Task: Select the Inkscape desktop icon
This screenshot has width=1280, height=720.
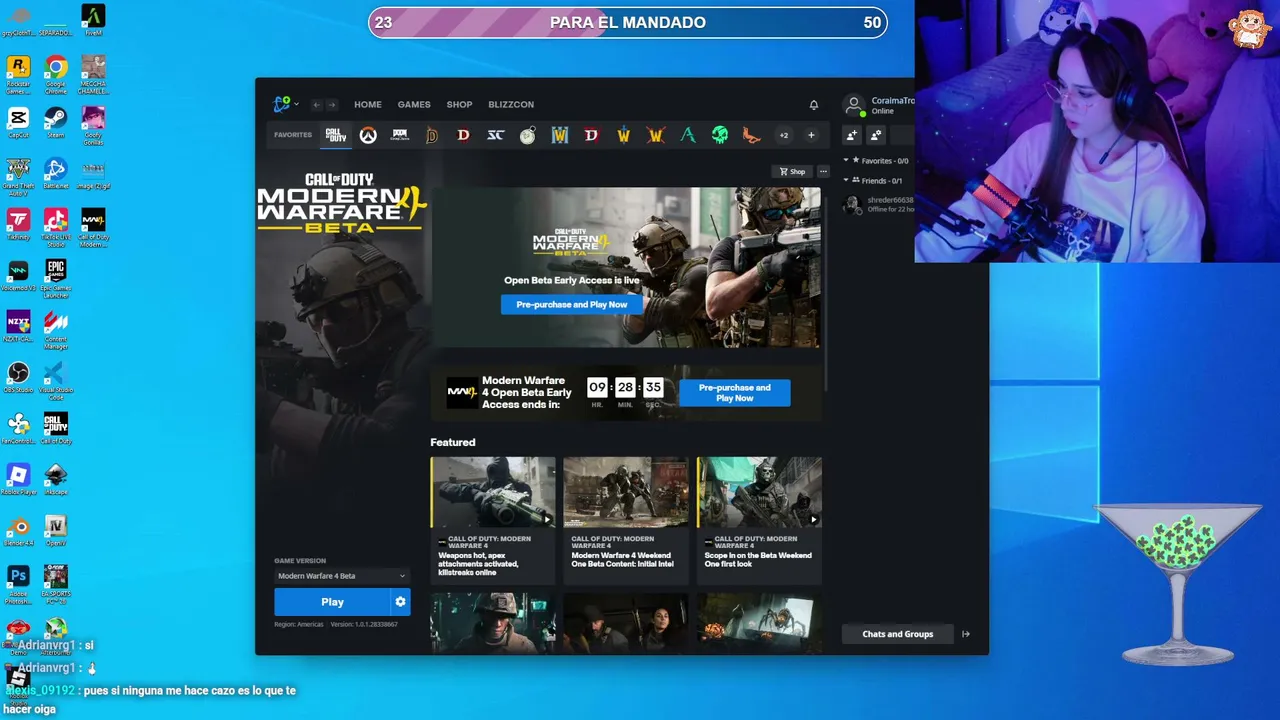Action: pyautogui.click(x=56, y=480)
